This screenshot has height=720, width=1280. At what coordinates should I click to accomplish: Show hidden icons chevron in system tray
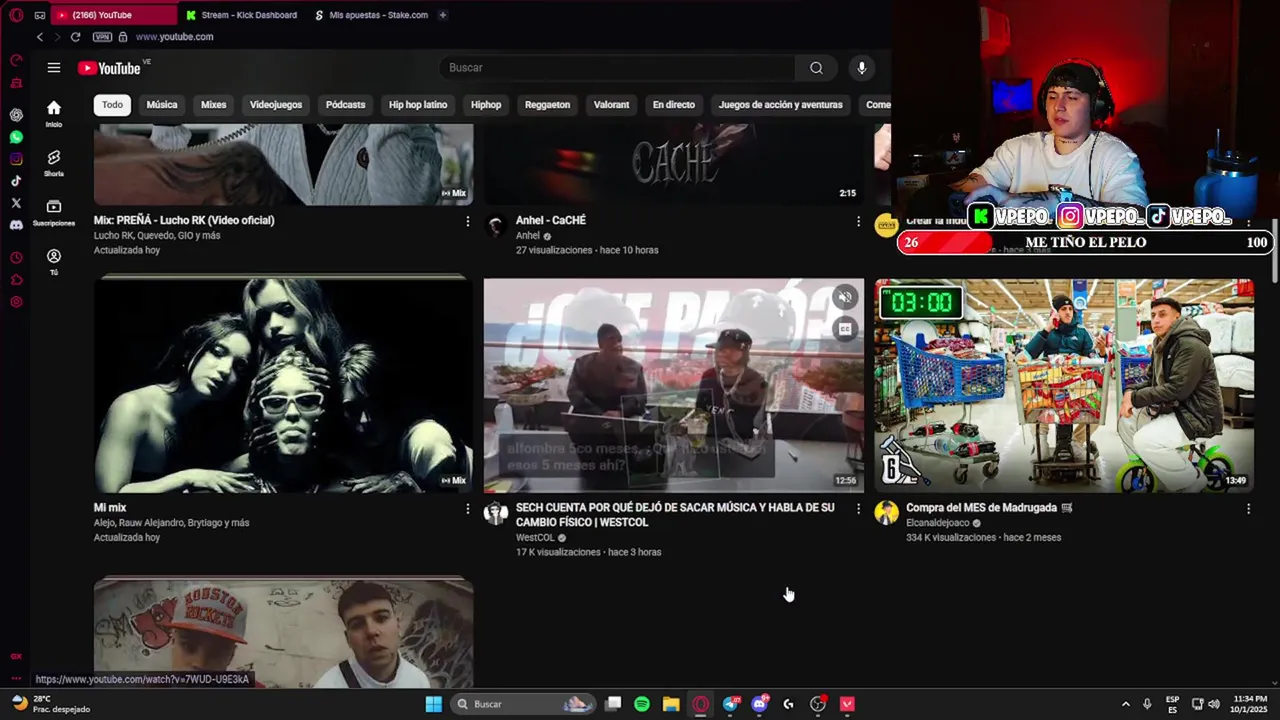tap(1125, 704)
